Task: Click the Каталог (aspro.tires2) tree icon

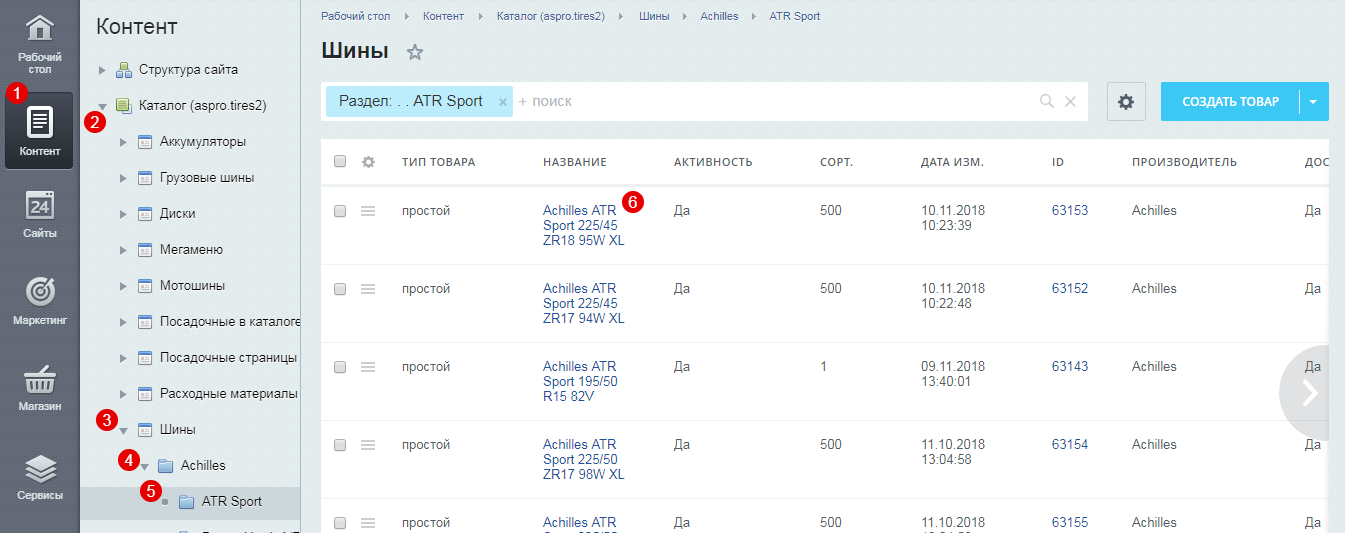Action: [x=124, y=105]
